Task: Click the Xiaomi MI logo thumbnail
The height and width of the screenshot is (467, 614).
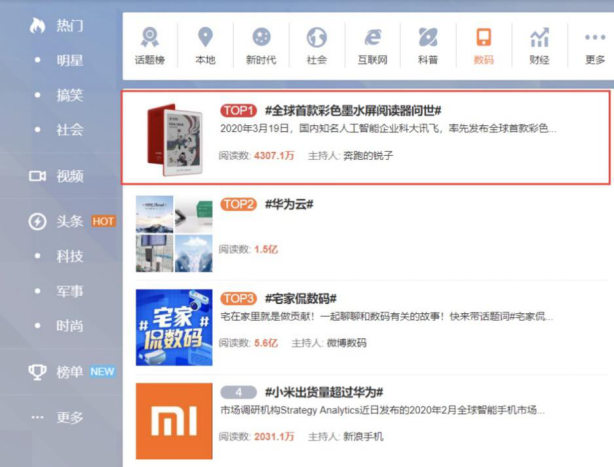Action: click(x=174, y=421)
